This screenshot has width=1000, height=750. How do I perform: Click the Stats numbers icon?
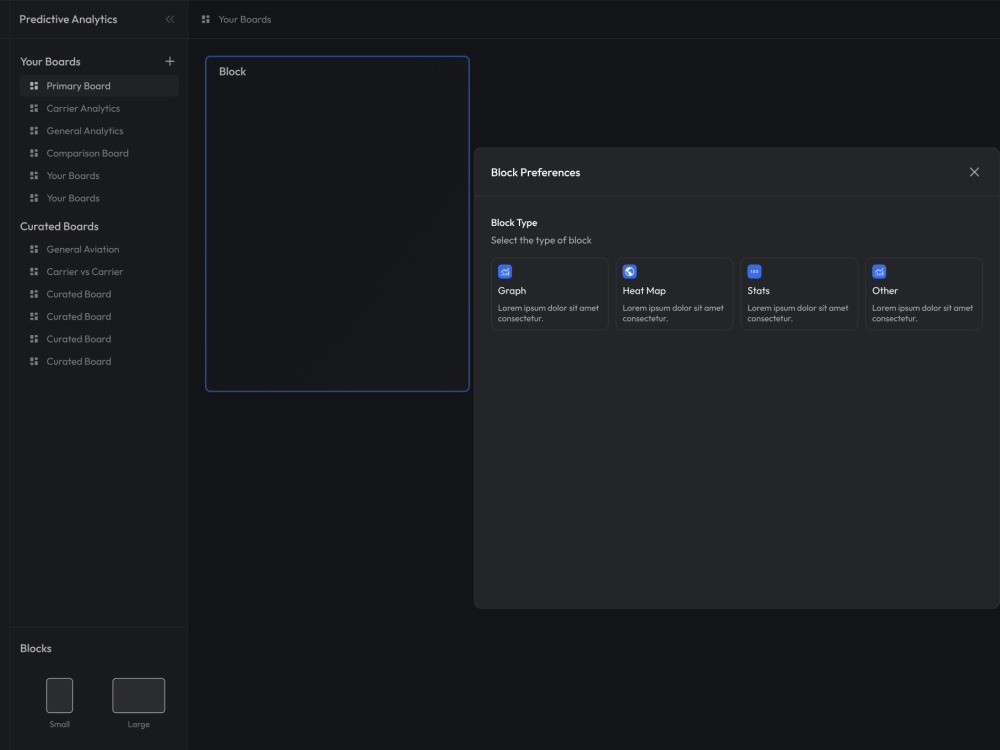point(754,272)
